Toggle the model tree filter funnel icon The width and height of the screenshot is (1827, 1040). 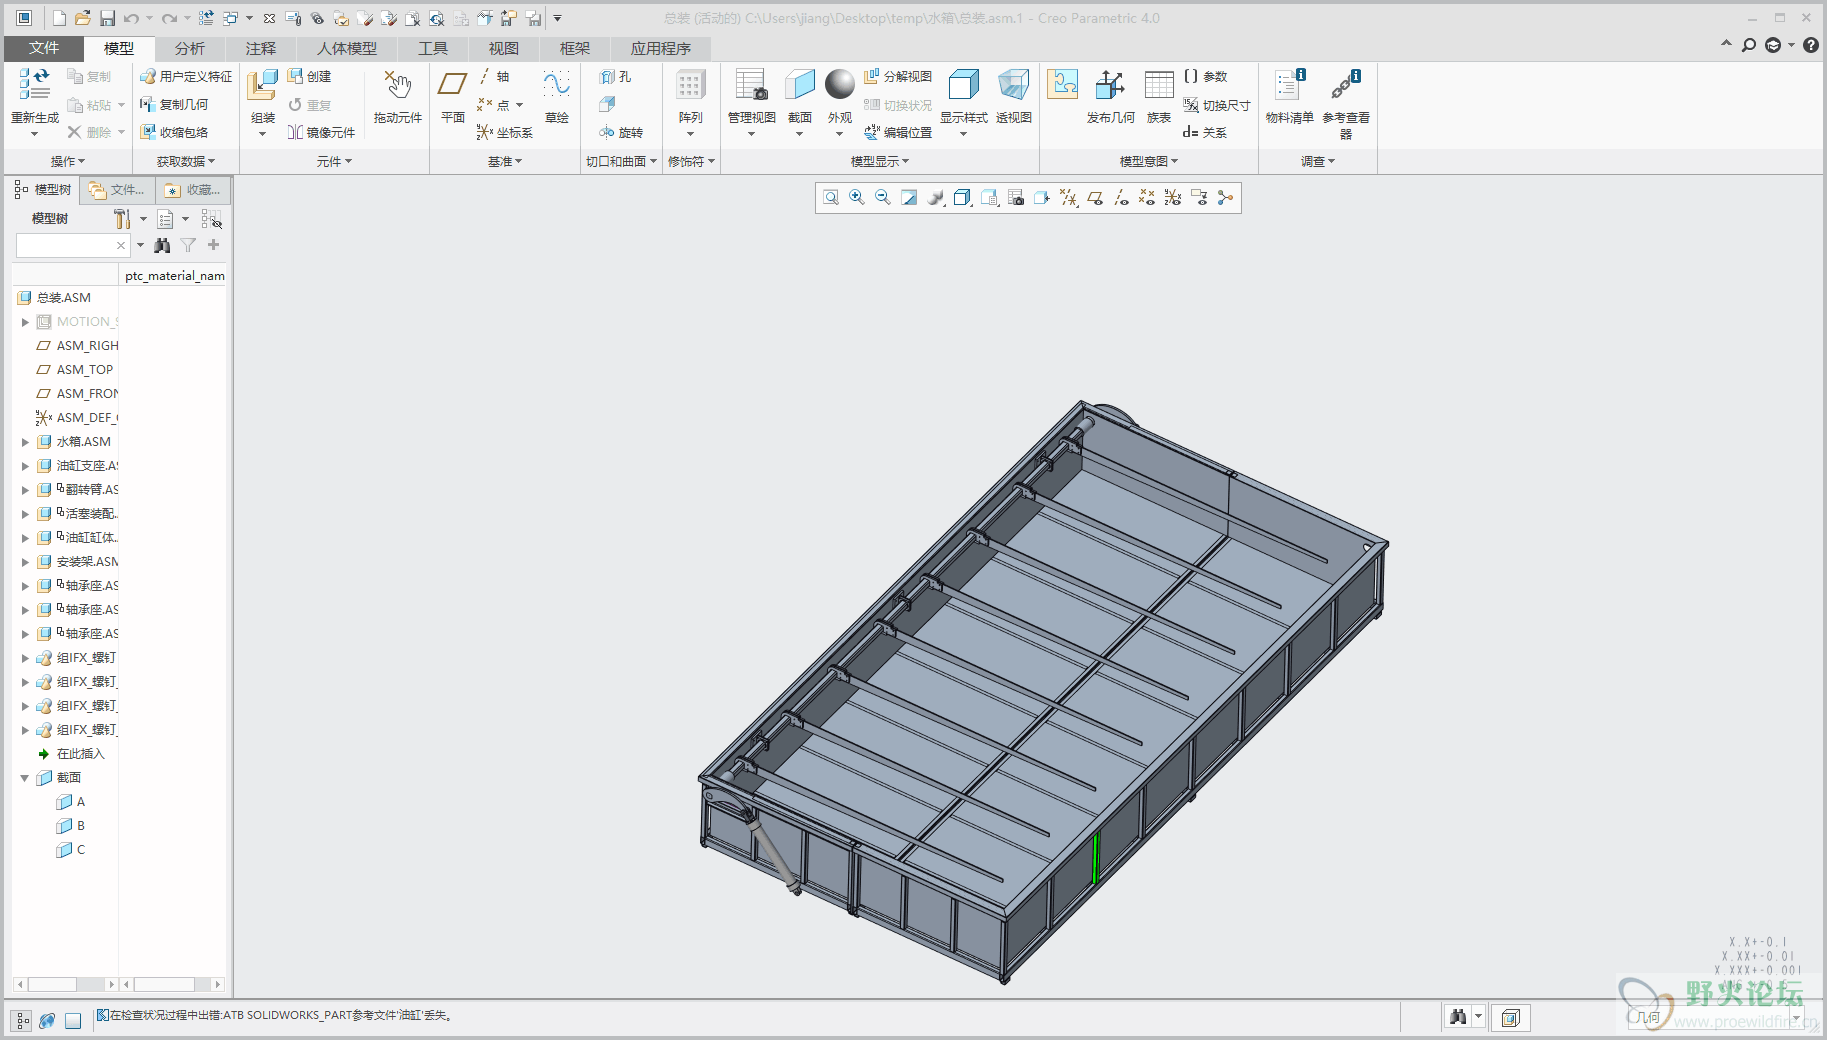click(x=188, y=245)
